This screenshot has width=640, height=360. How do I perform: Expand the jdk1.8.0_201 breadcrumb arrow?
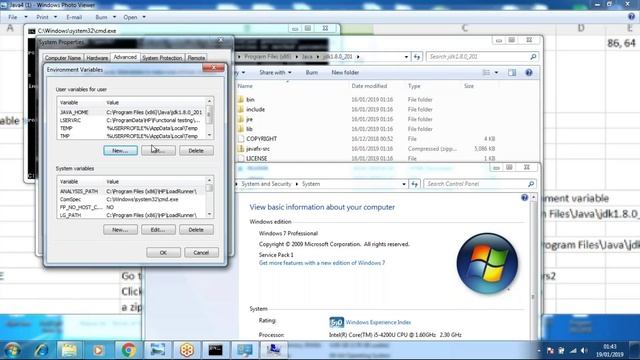tap(358, 57)
